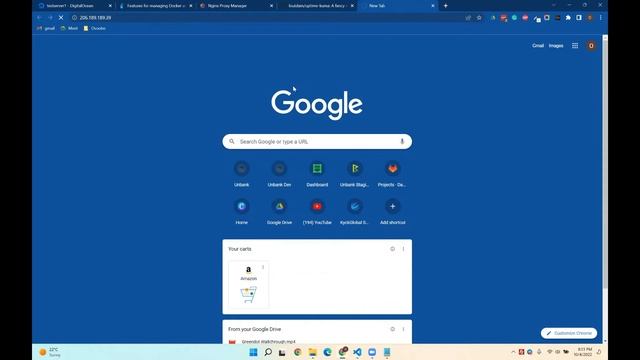The image size is (640, 360).
Task: Toggle the browser side panel icon
Action: tap(579, 18)
